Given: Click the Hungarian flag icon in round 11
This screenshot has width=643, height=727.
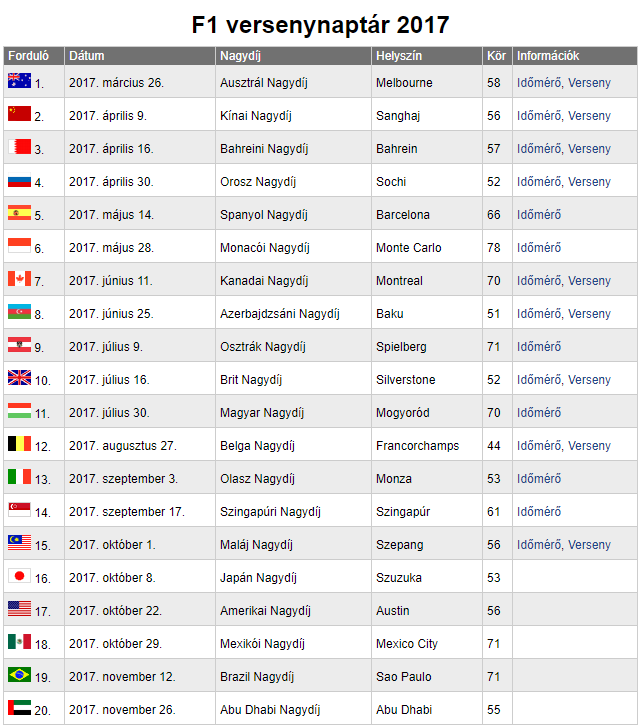Looking at the screenshot, I should coord(19,410).
